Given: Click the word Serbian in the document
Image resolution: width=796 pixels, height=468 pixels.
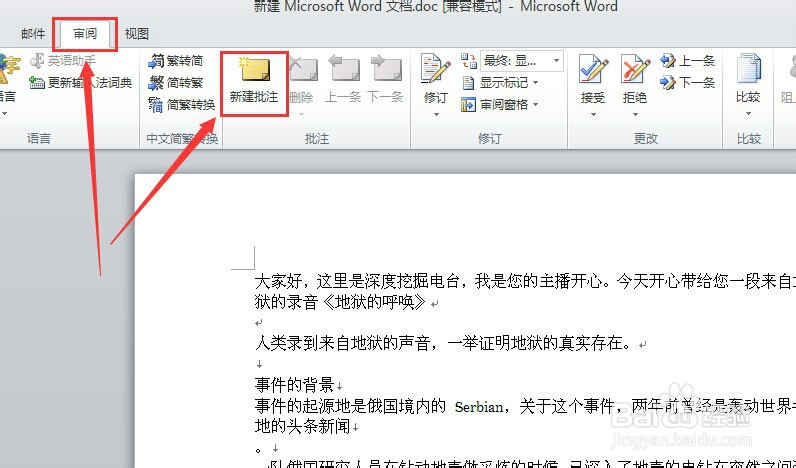Looking at the screenshot, I should (x=479, y=407).
